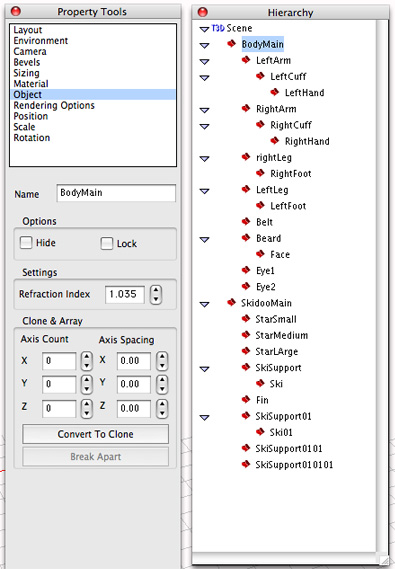The width and height of the screenshot is (395, 569).
Task: Click the T3D Scene root icon
Action: coord(218,28)
